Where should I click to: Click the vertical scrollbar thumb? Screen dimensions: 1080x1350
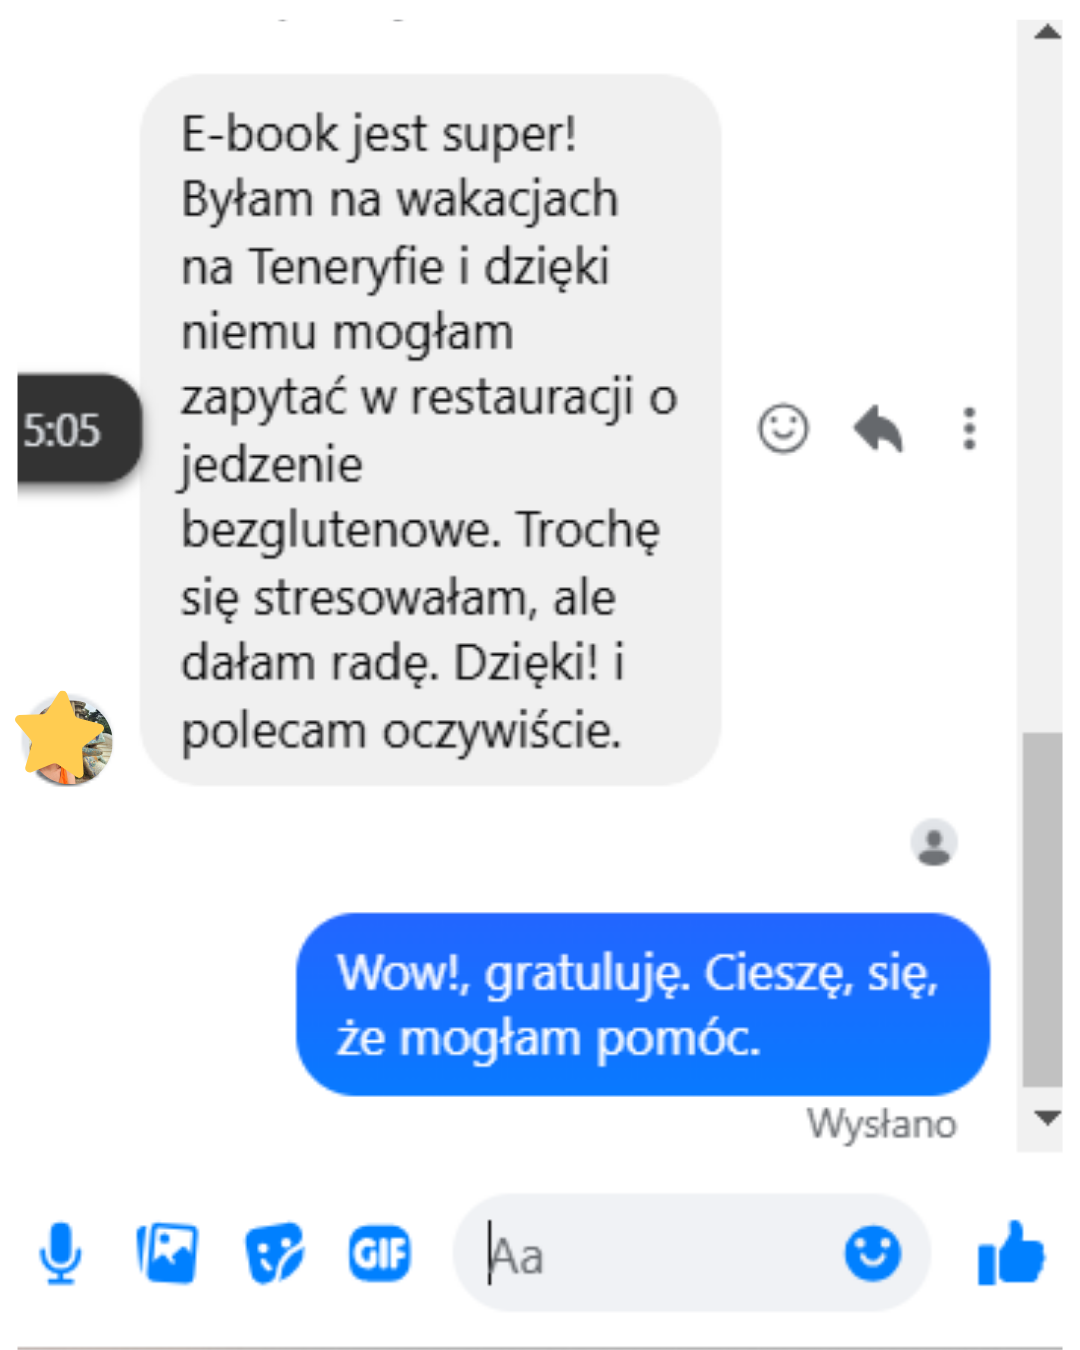(1042, 909)
